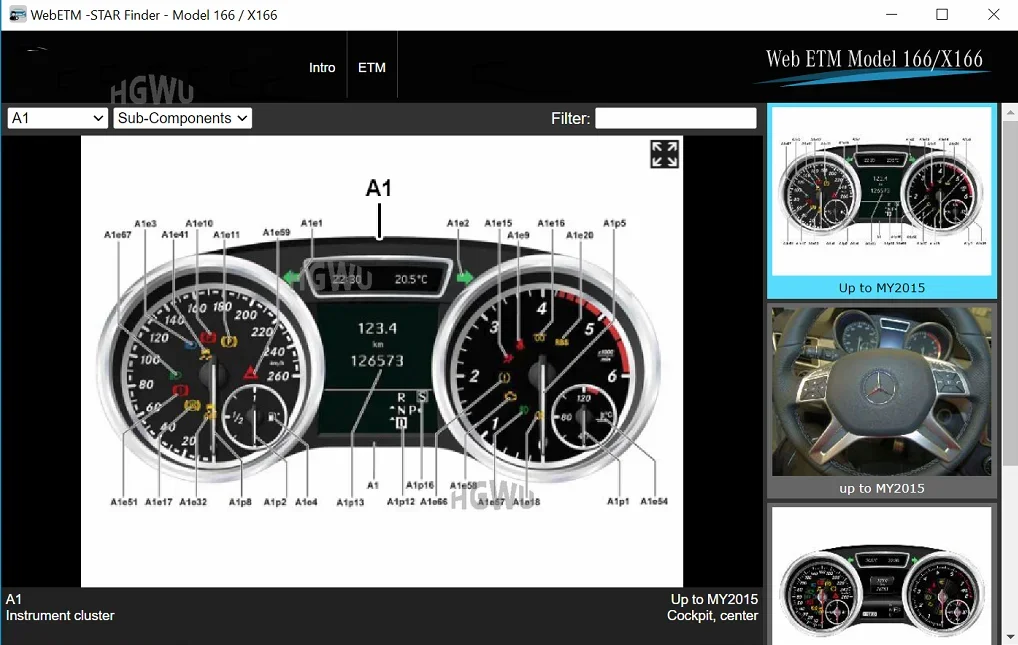Expand the diagram to fullscreen
1018x645 pixels.
[x=664, y=154]
